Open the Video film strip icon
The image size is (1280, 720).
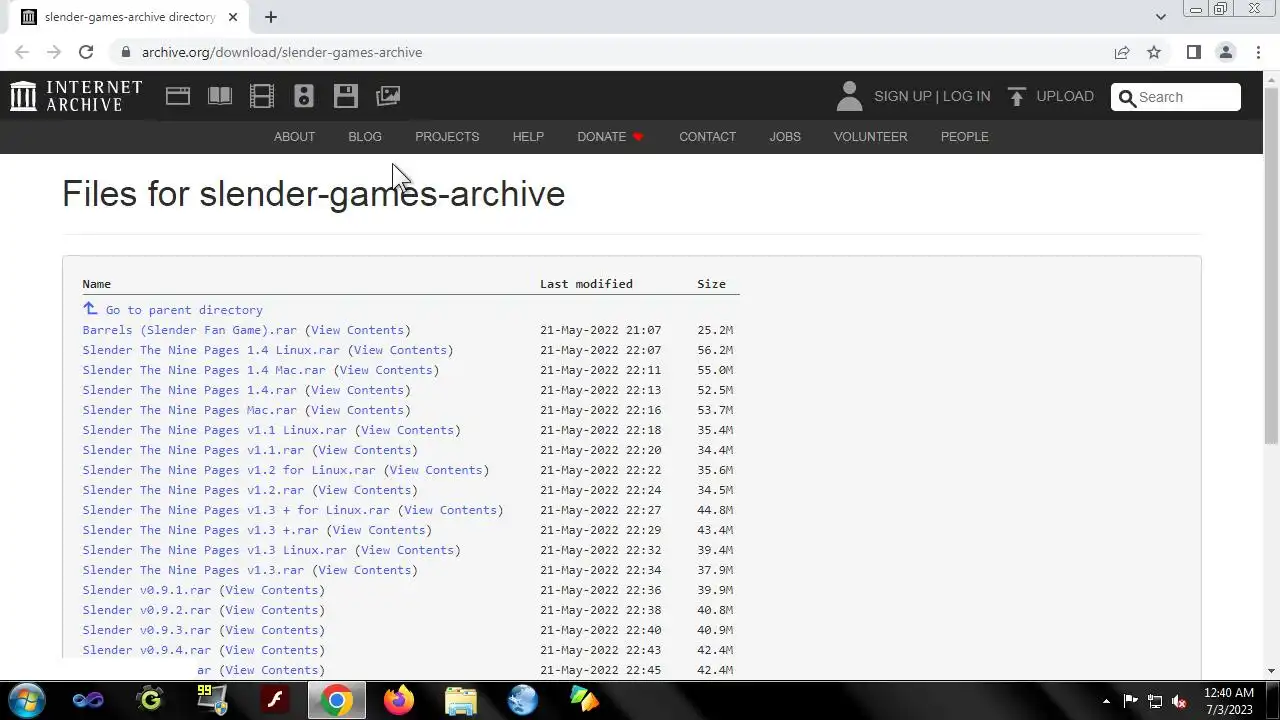262,96
